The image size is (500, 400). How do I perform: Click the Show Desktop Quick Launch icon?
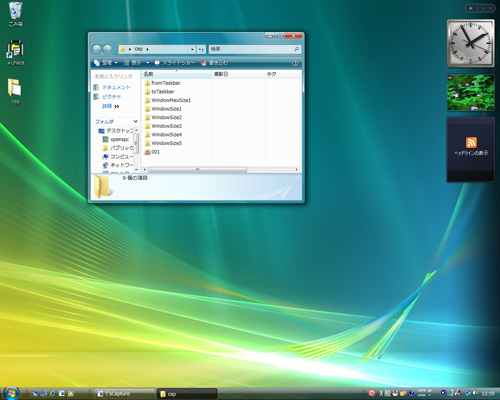(x=35, y=394)
